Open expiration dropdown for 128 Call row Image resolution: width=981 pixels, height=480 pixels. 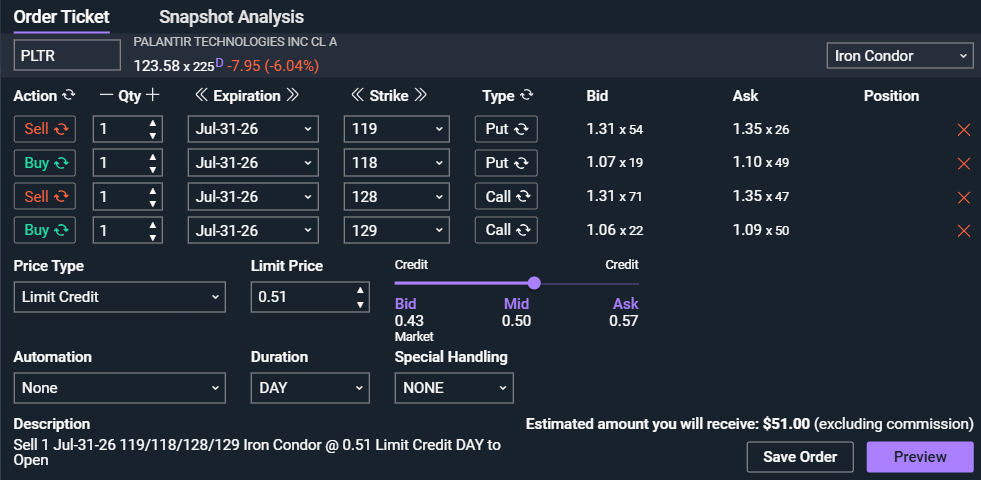pos(253,197)
